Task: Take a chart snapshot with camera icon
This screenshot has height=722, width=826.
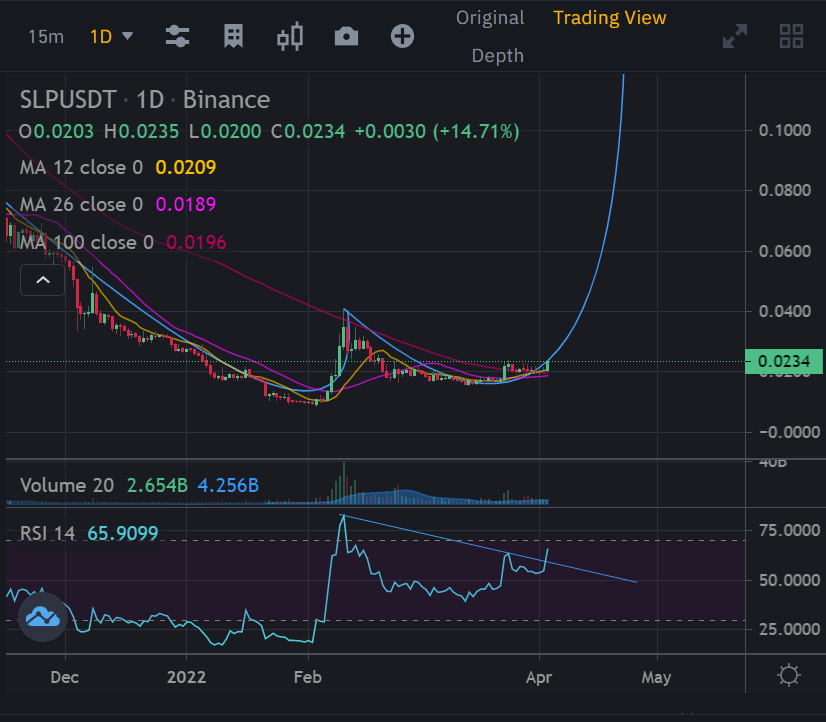Action: (346, 37)
